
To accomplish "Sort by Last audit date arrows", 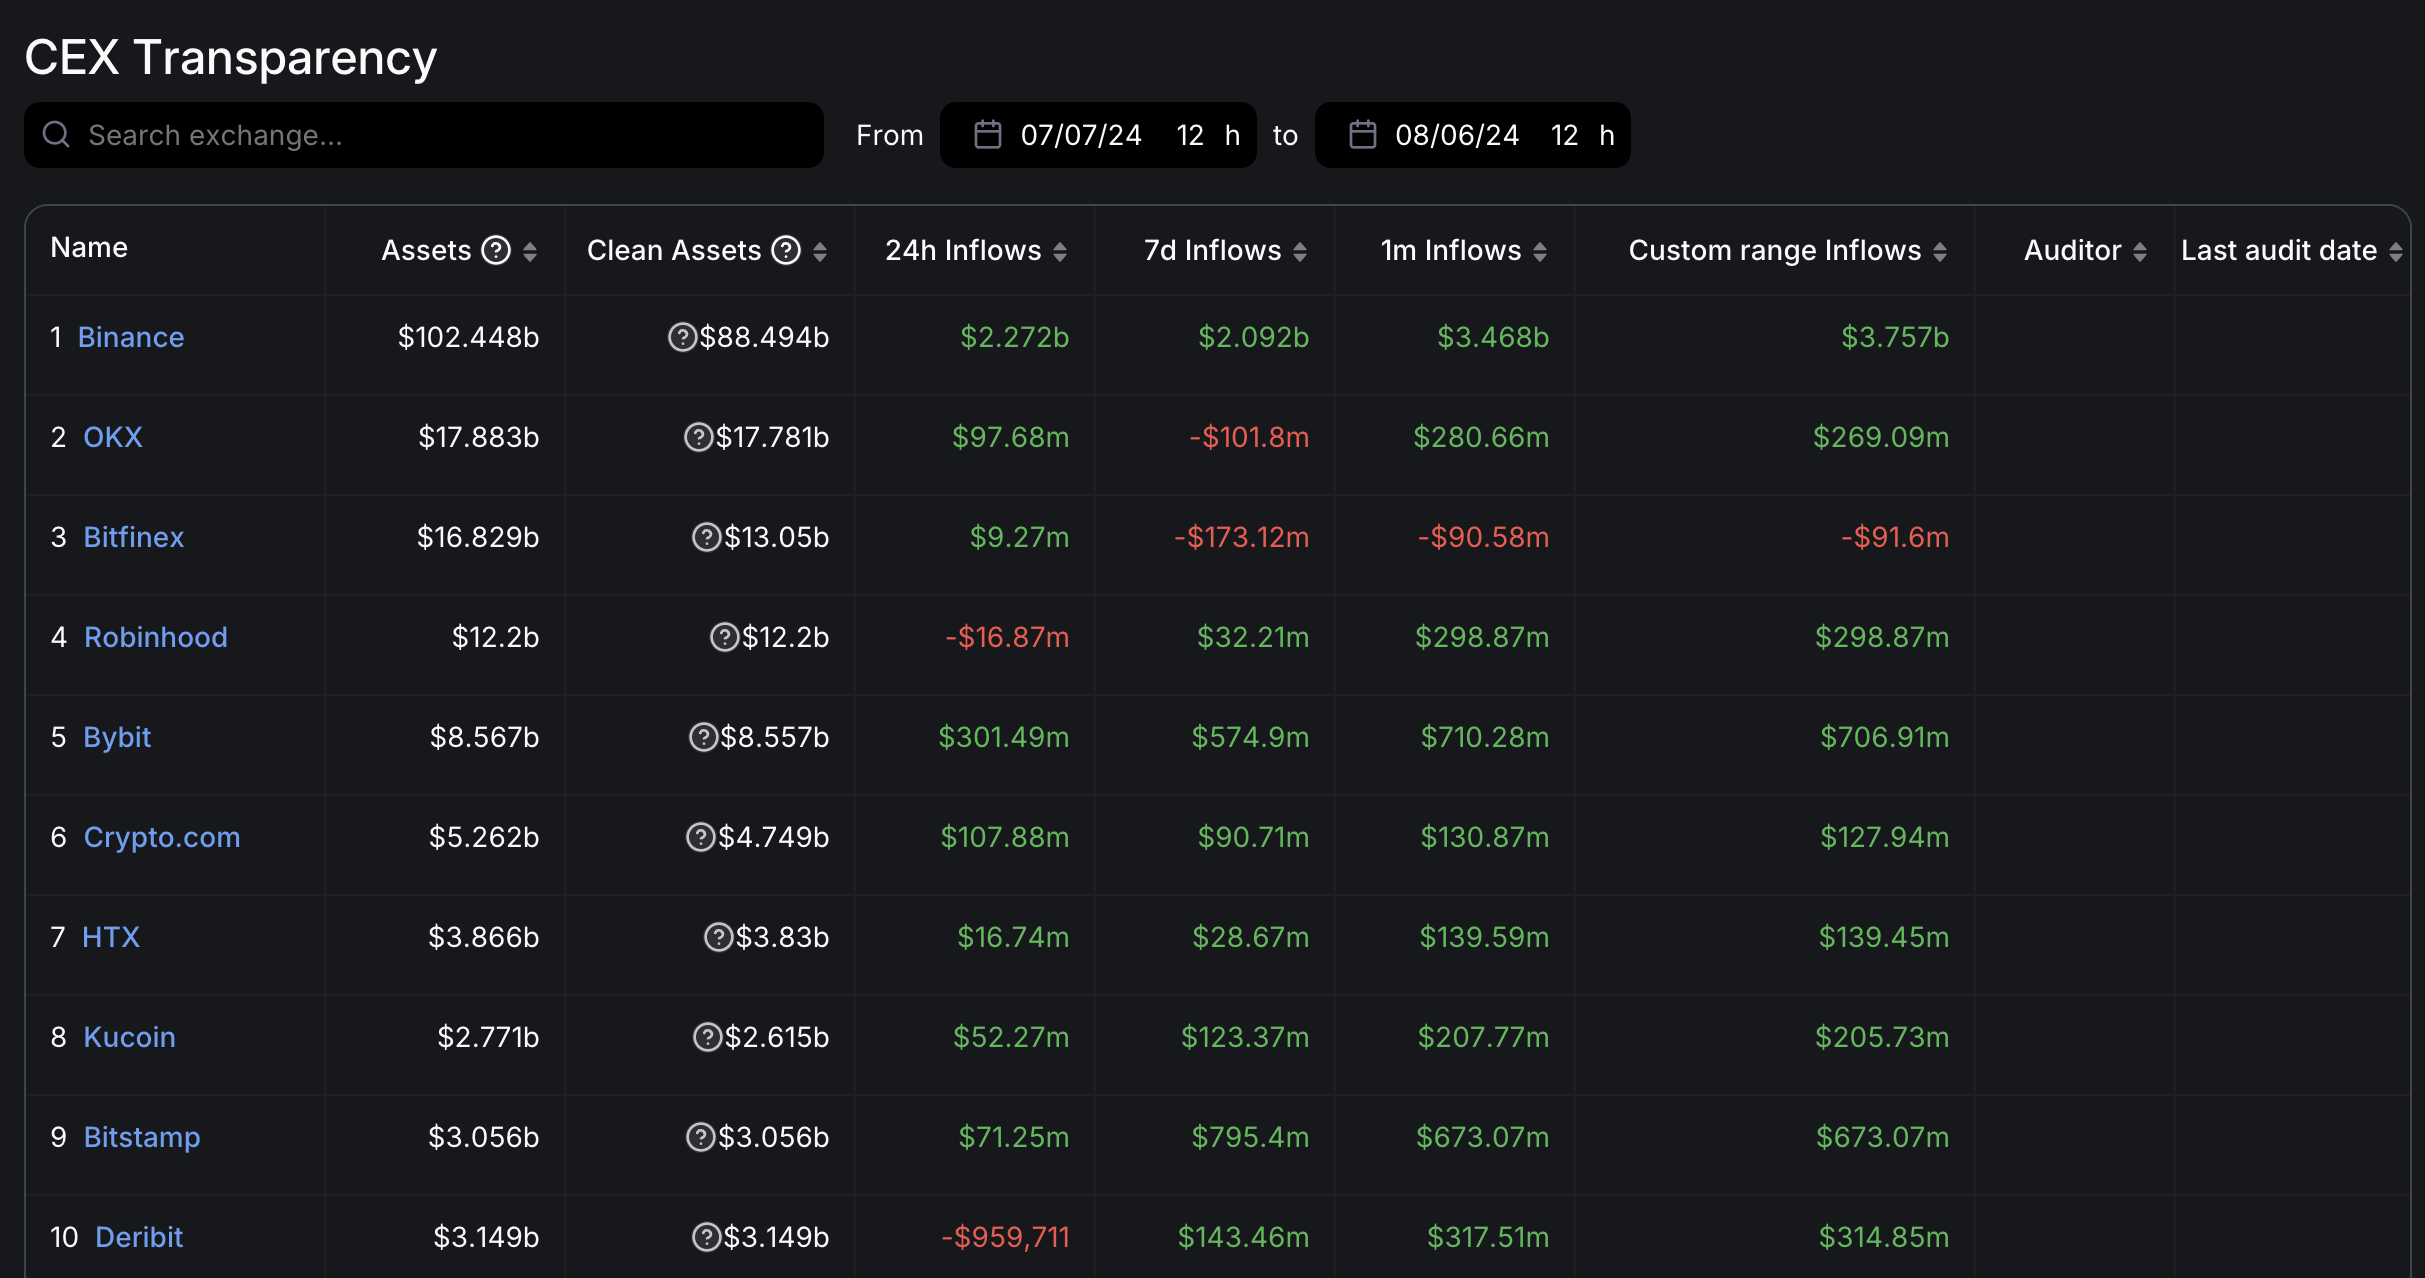I will pyautogui.click(x=2396, y=251).
